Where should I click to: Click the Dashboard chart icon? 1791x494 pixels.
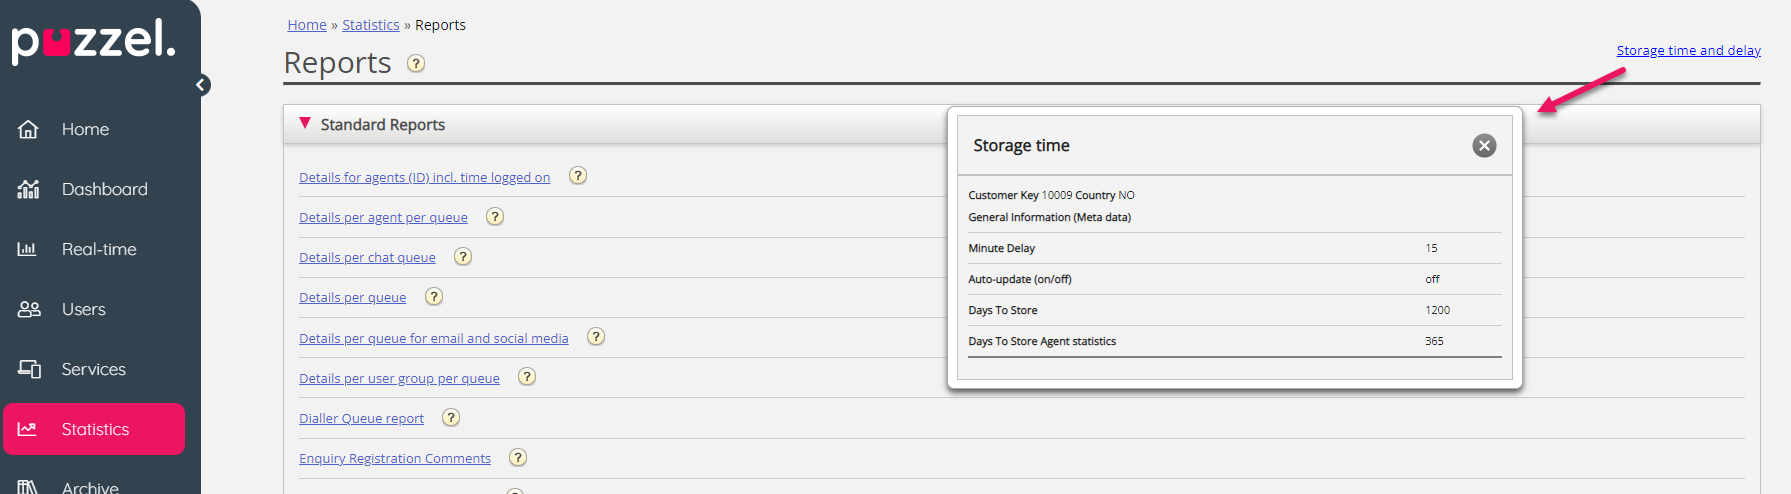coord(28,189)
